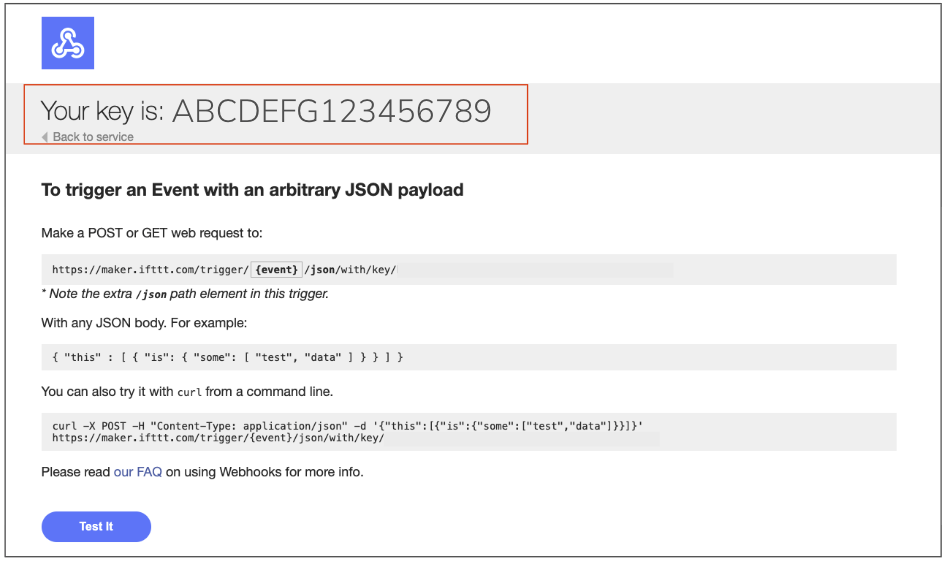Click the back arrow beside Back to service
946x561 pixels.
(x=45, y=137)
